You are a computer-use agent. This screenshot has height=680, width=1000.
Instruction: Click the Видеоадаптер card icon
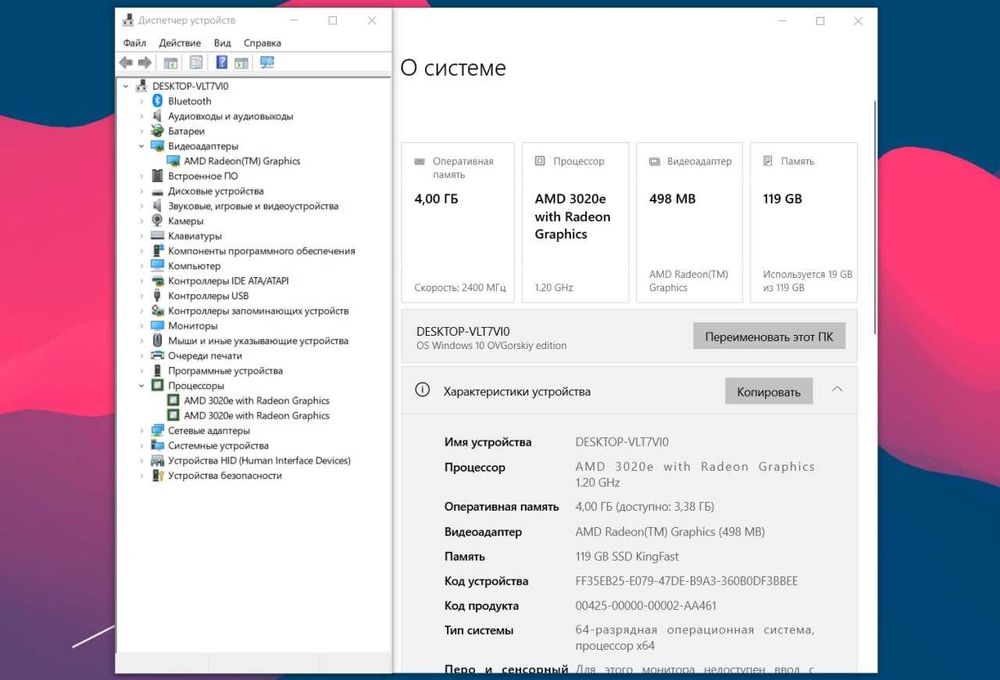(654, 161)
